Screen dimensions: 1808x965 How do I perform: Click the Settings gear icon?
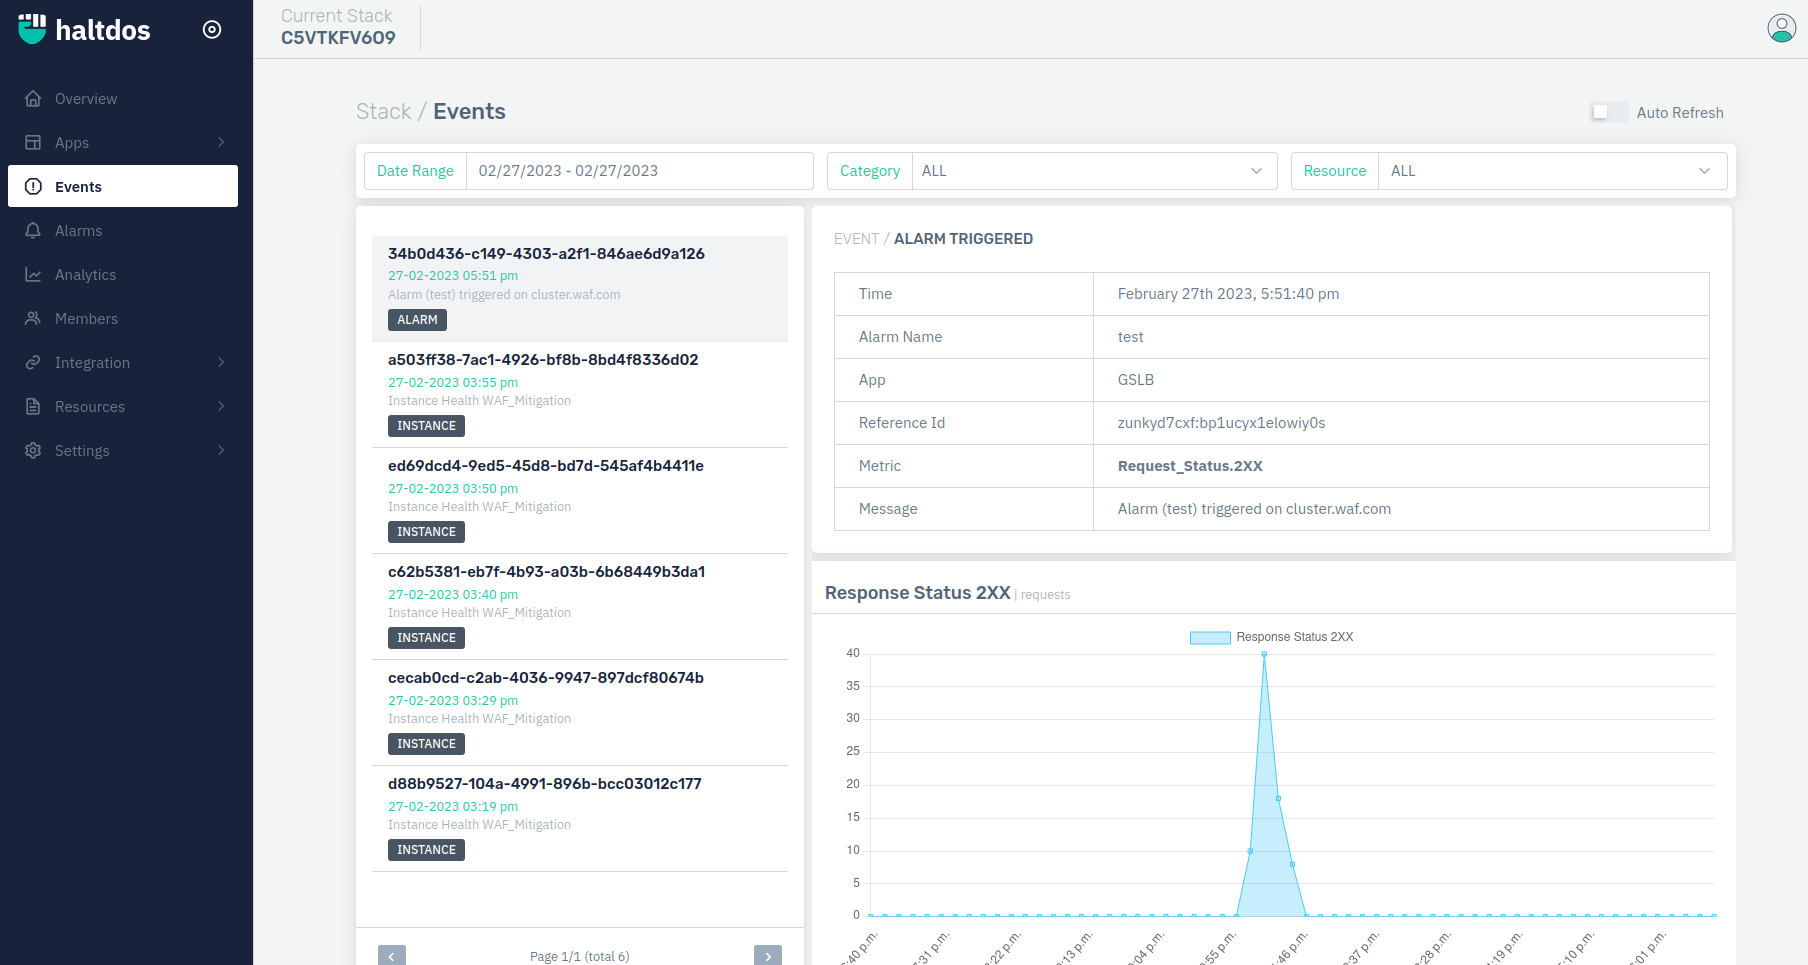point(33,451)
